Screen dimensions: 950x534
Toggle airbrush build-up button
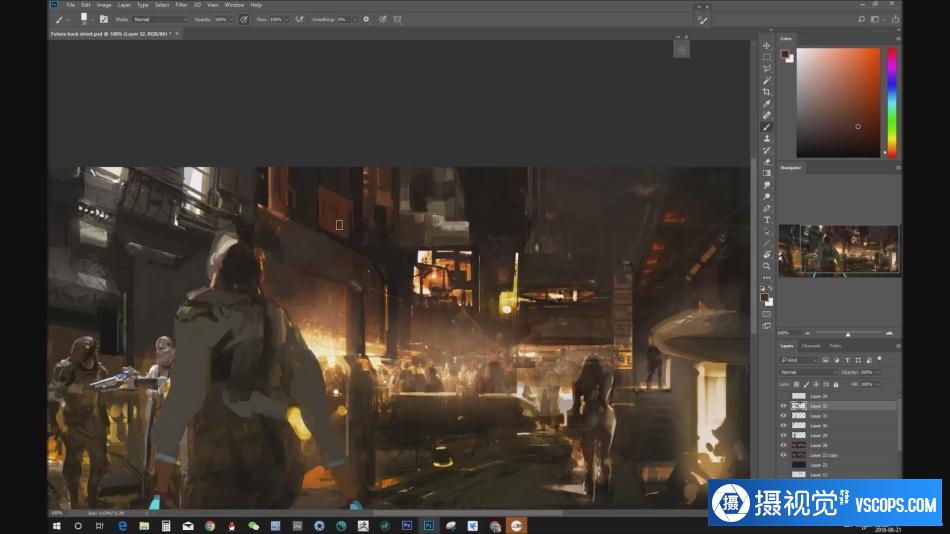(299, 19)
